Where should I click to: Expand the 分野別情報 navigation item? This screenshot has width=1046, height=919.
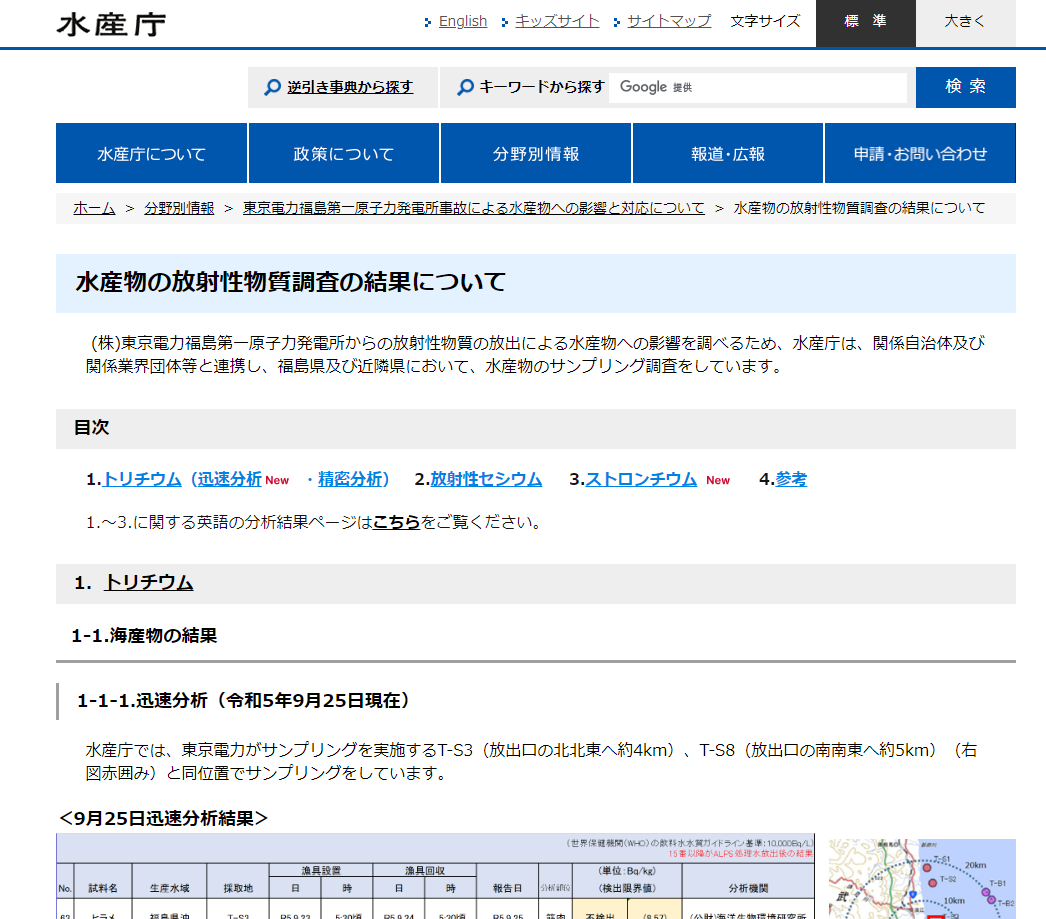click(535, 154)
